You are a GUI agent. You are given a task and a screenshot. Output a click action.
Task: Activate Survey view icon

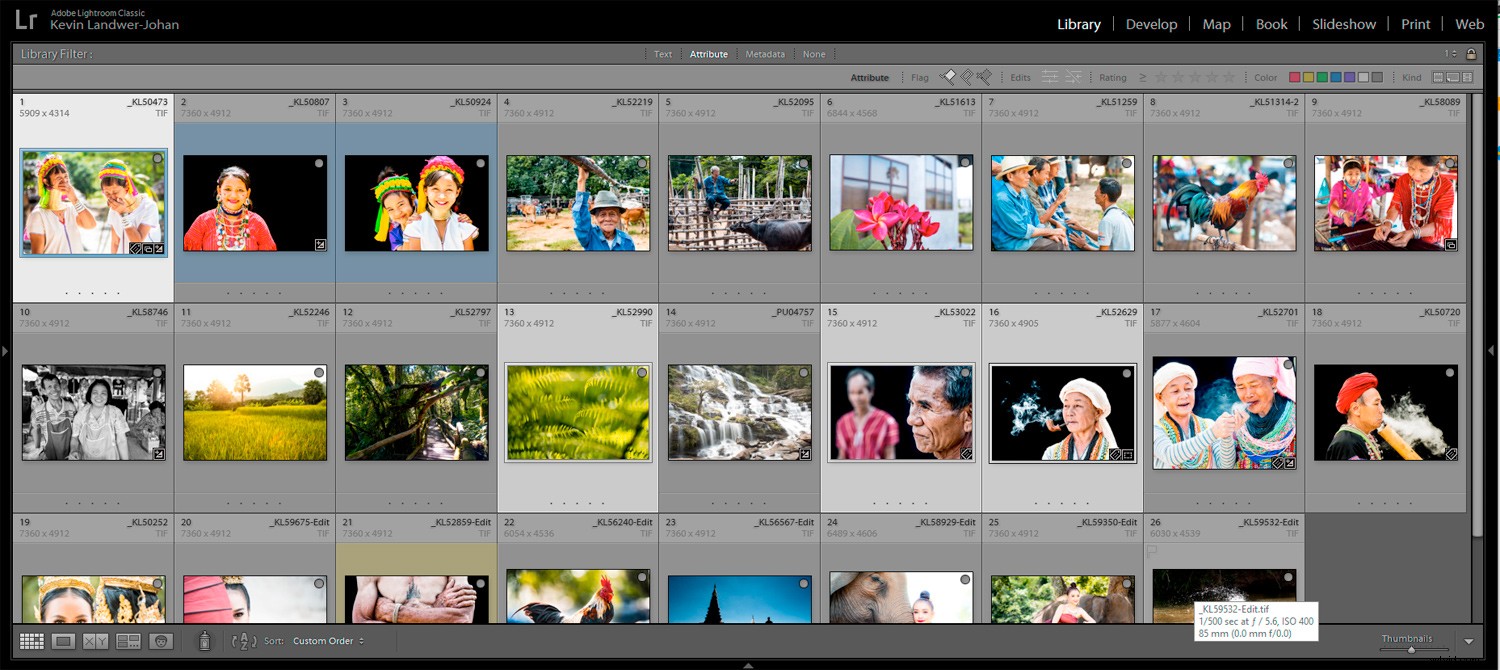129,640
